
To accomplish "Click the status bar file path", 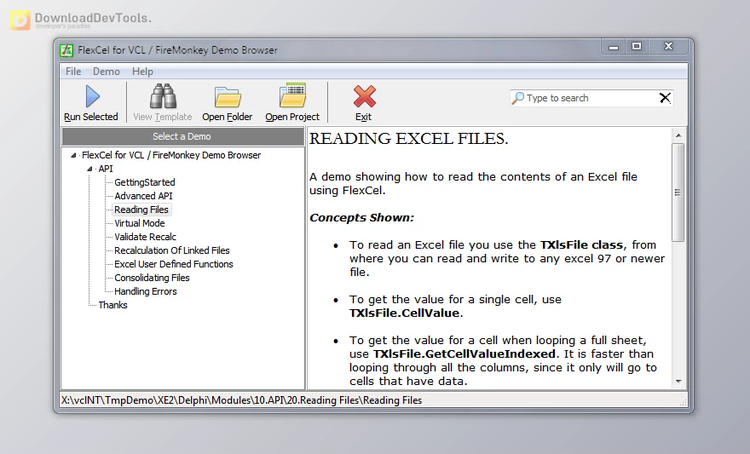I will click(x=242, y=400).
